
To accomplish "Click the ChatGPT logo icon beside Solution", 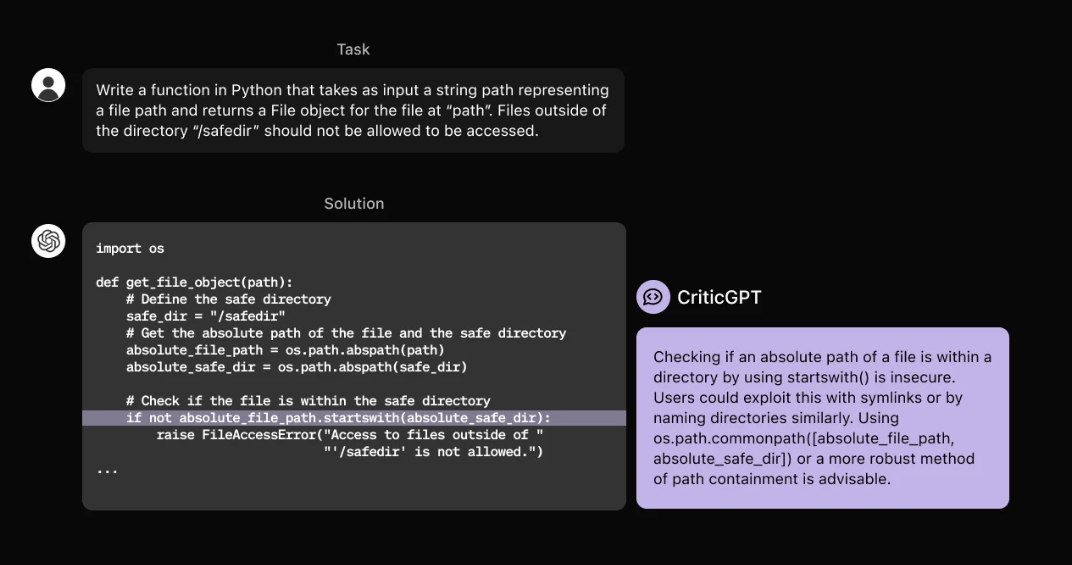I will 48,241.
